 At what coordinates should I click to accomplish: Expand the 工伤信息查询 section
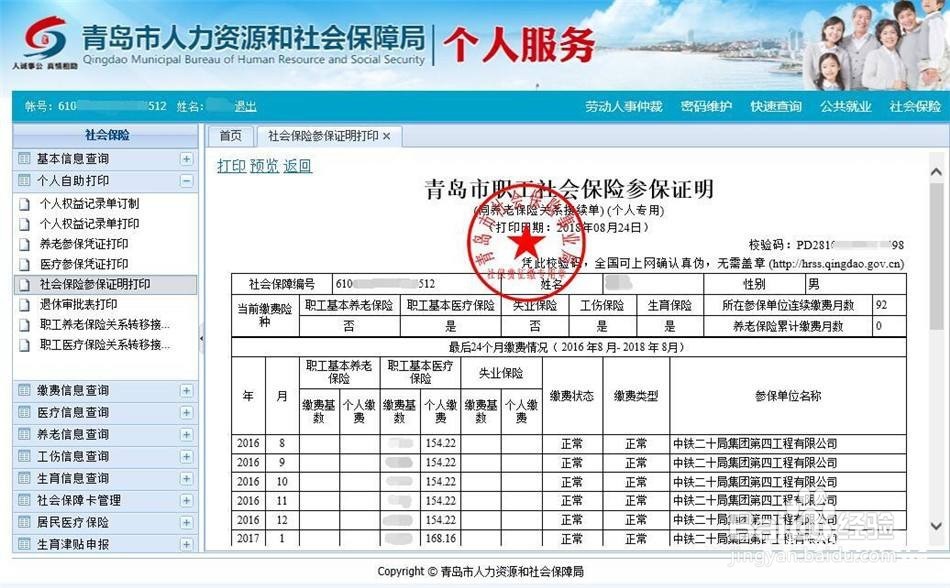187,456
